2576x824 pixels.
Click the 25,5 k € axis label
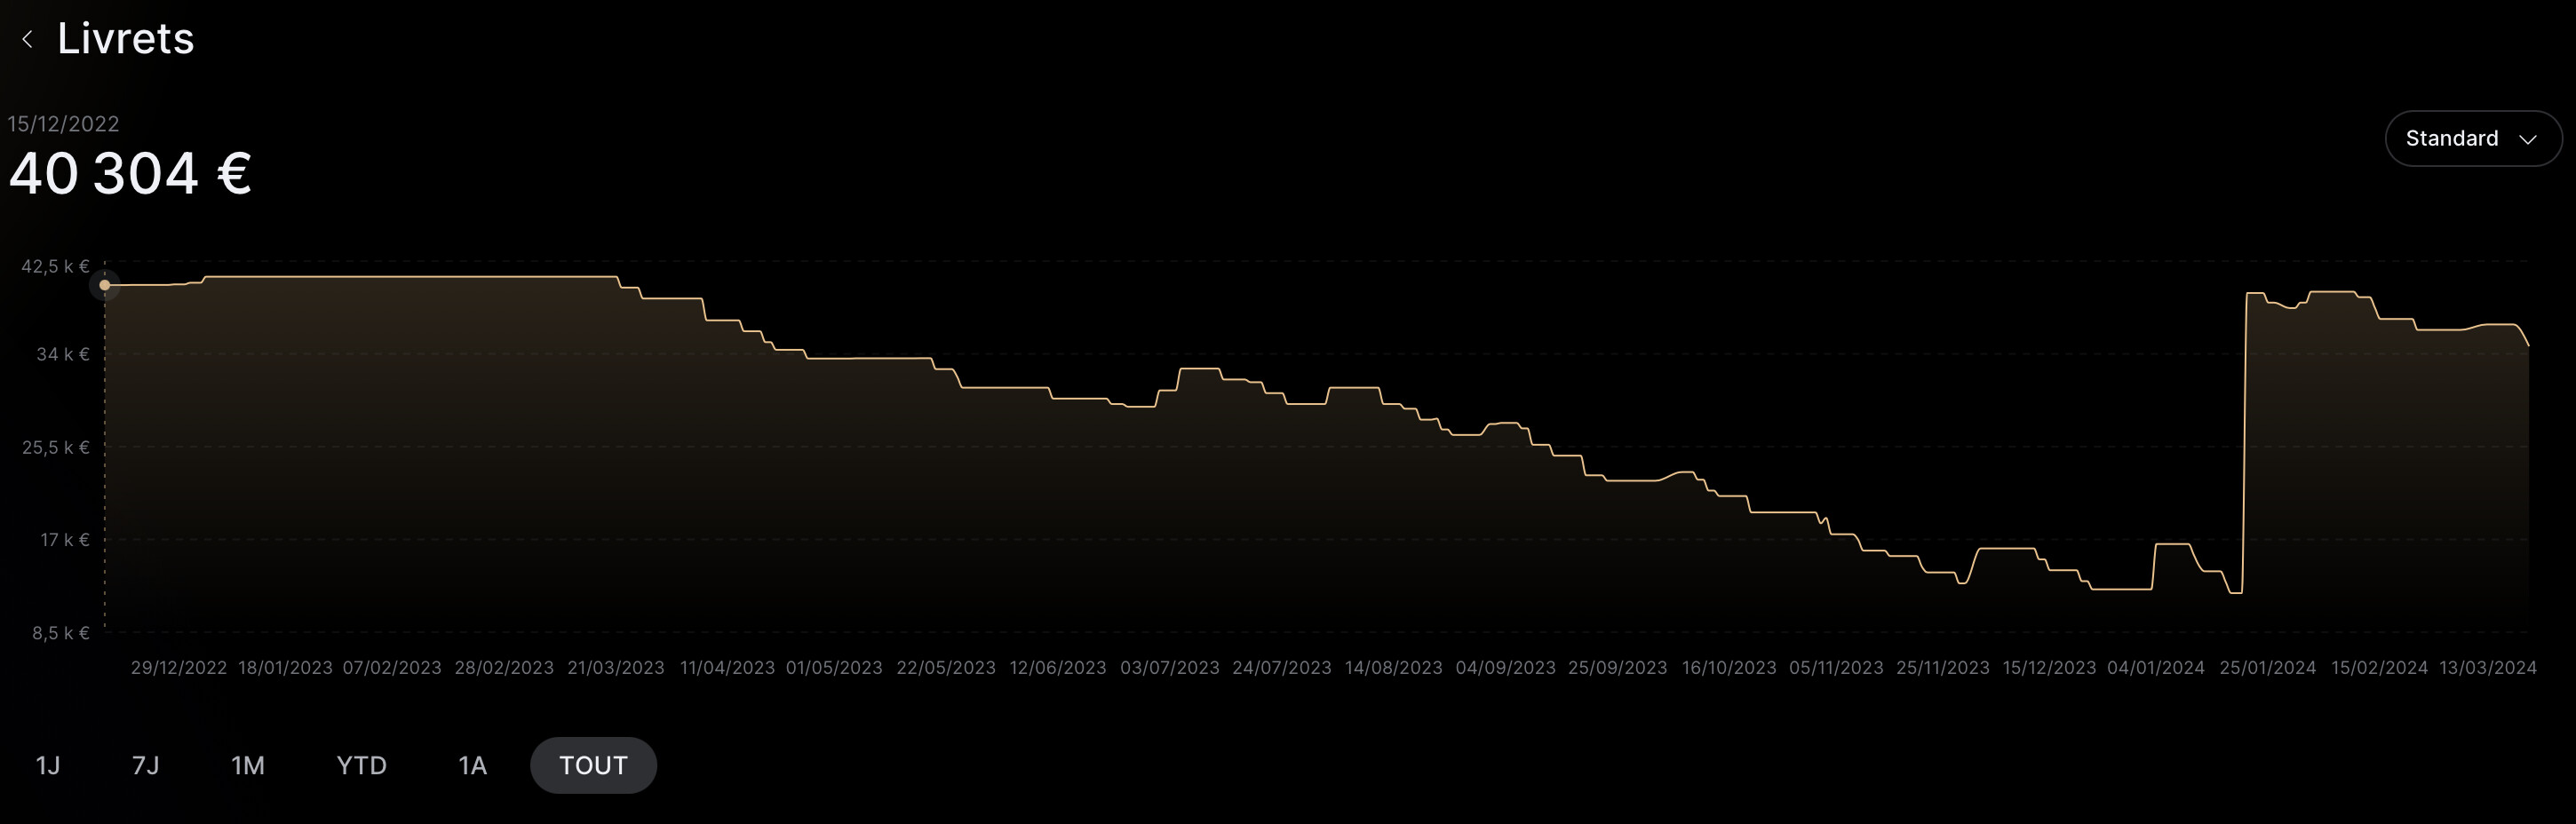tap(56, 447)
